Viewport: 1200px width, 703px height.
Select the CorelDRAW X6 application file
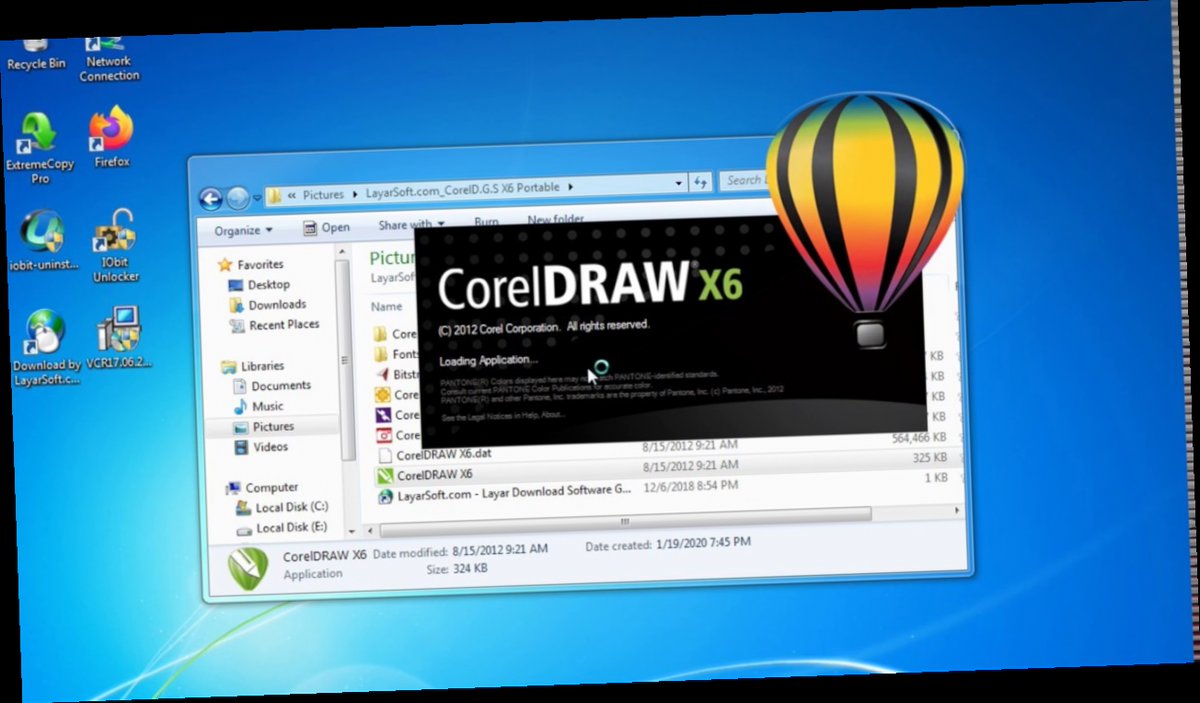[x=424, y=474]
